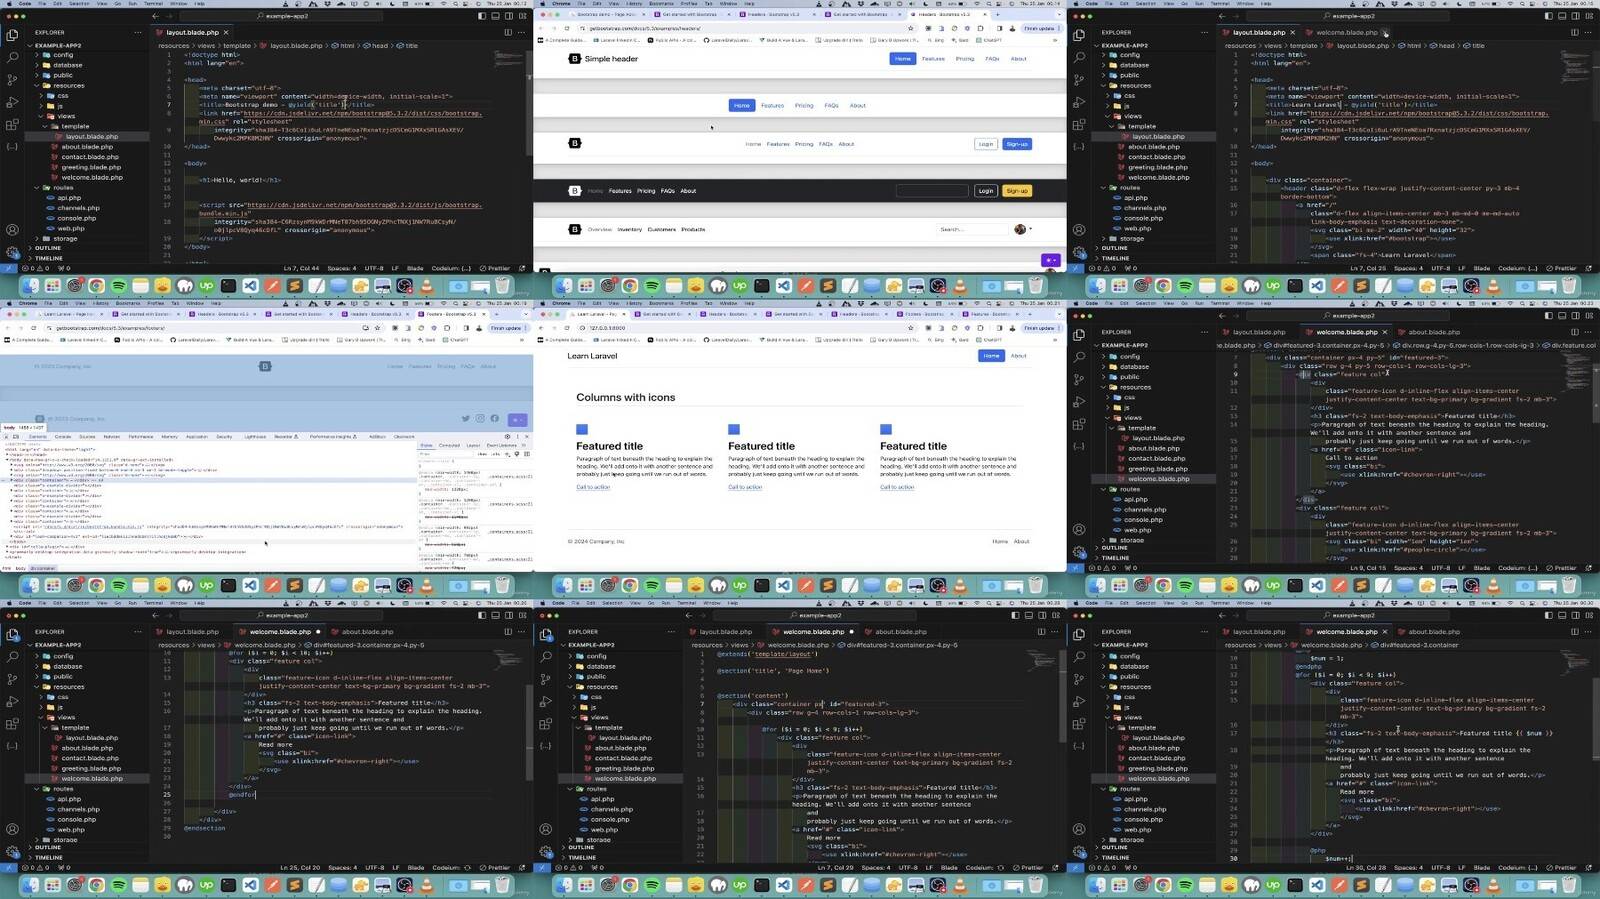Go back in the Columns with icons browser
The image size is (1600, 899).
[543, 328]
